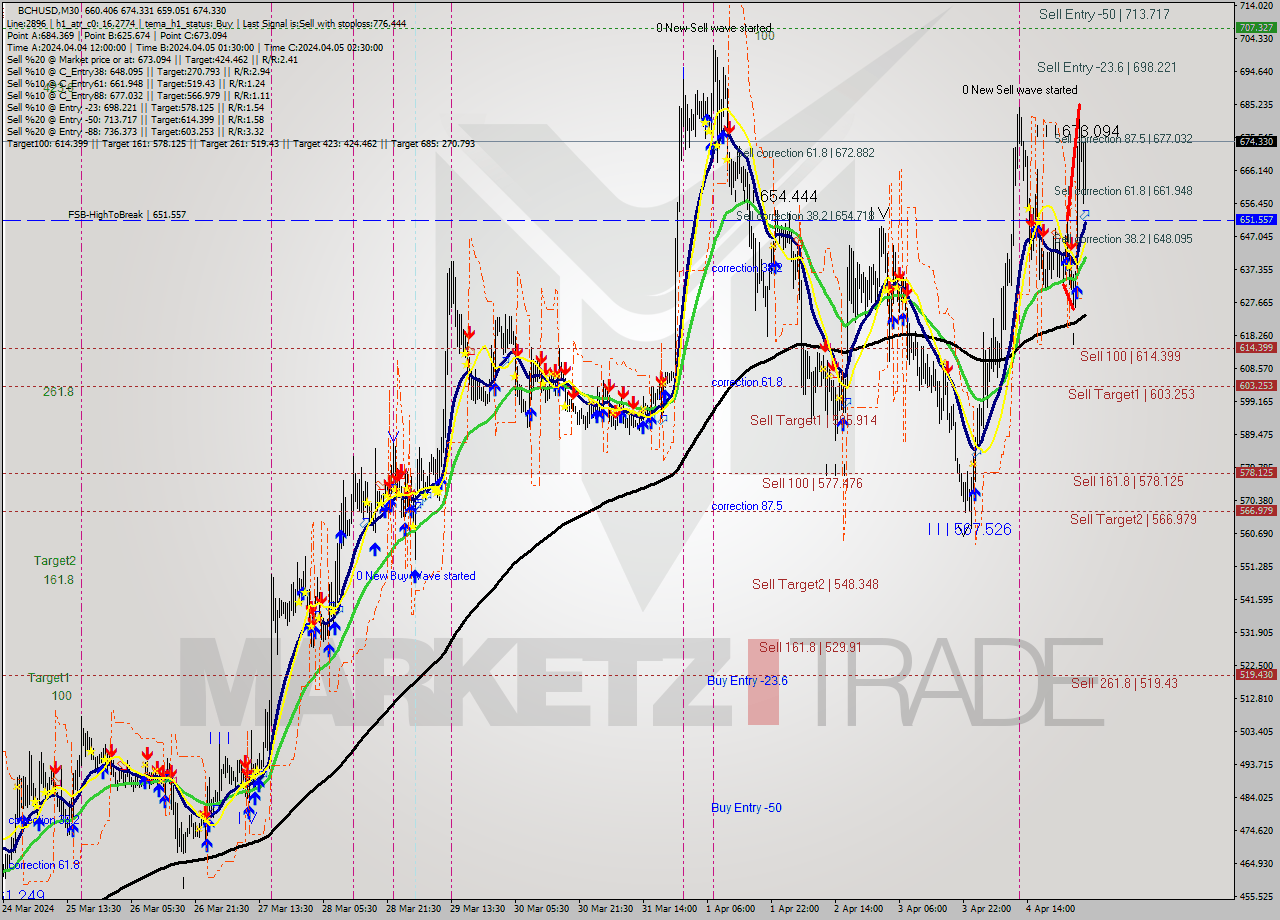Screen dimensions: 1280x920
Task: Click the blue 651.557 price tag on axis
Action: point(1256,219)
